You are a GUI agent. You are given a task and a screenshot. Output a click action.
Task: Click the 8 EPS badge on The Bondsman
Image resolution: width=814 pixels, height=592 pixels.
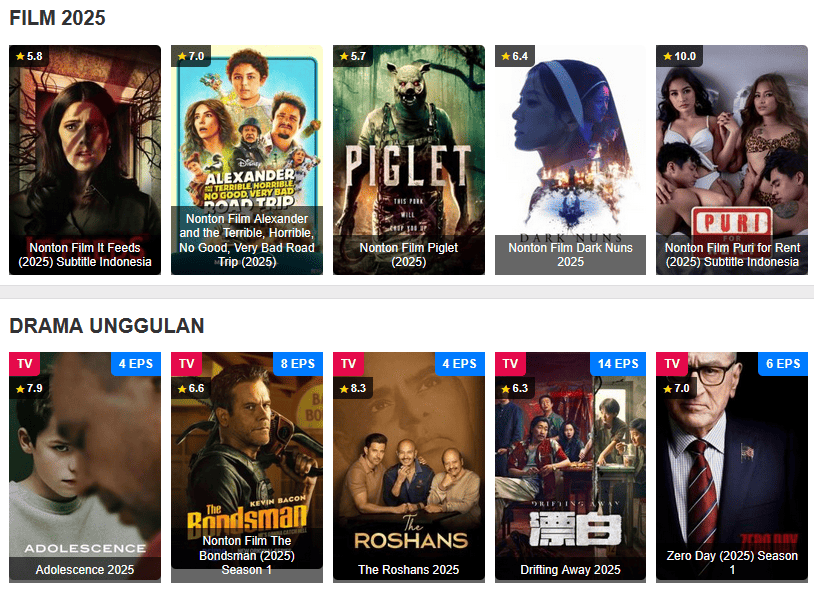(298, 364)
